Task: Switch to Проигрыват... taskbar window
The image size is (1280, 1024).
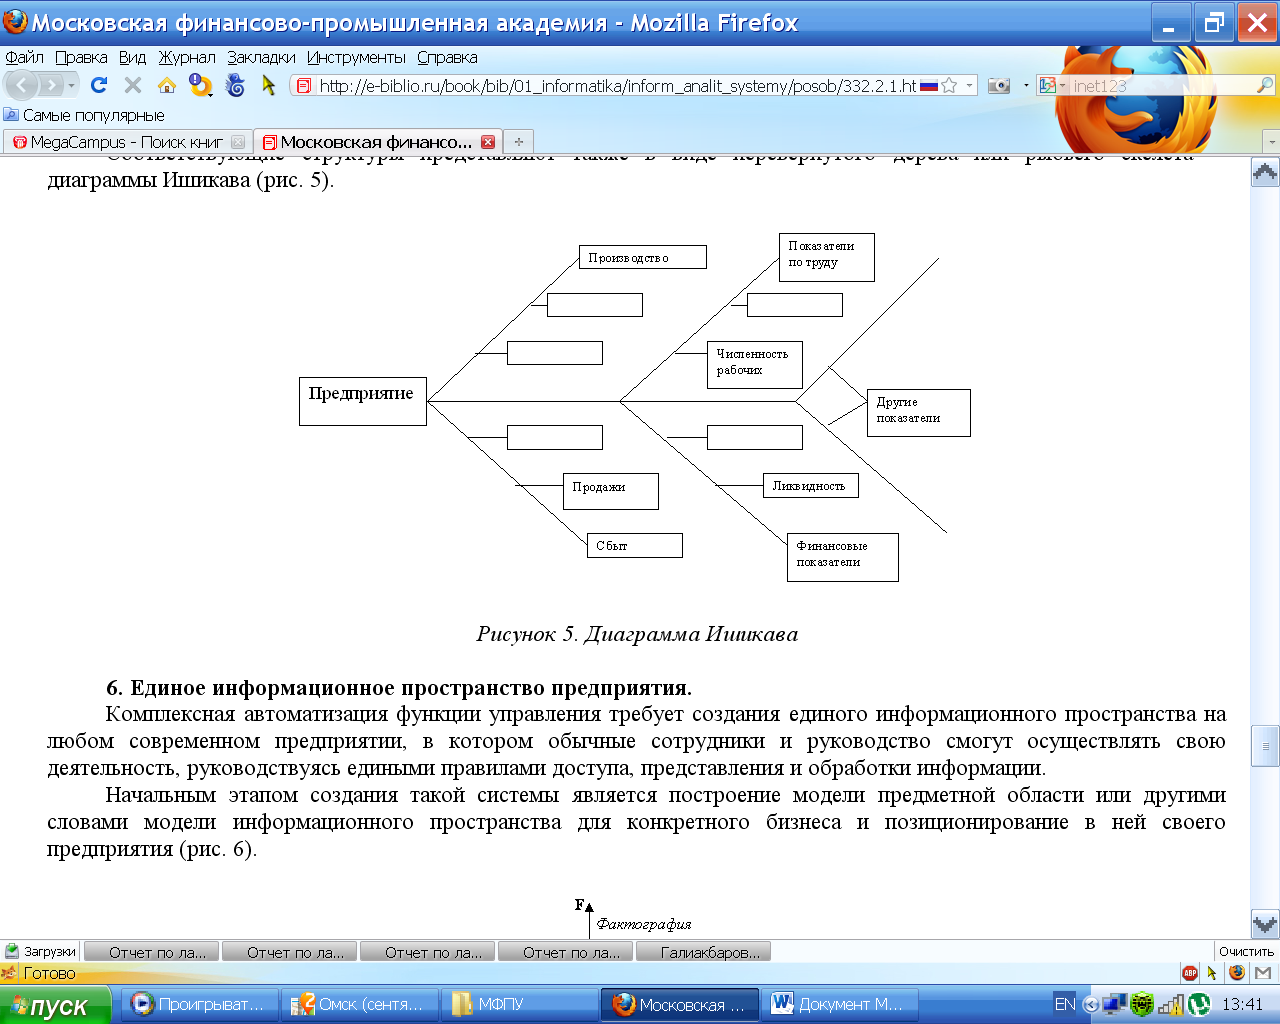Action: tap(199, 1004)
